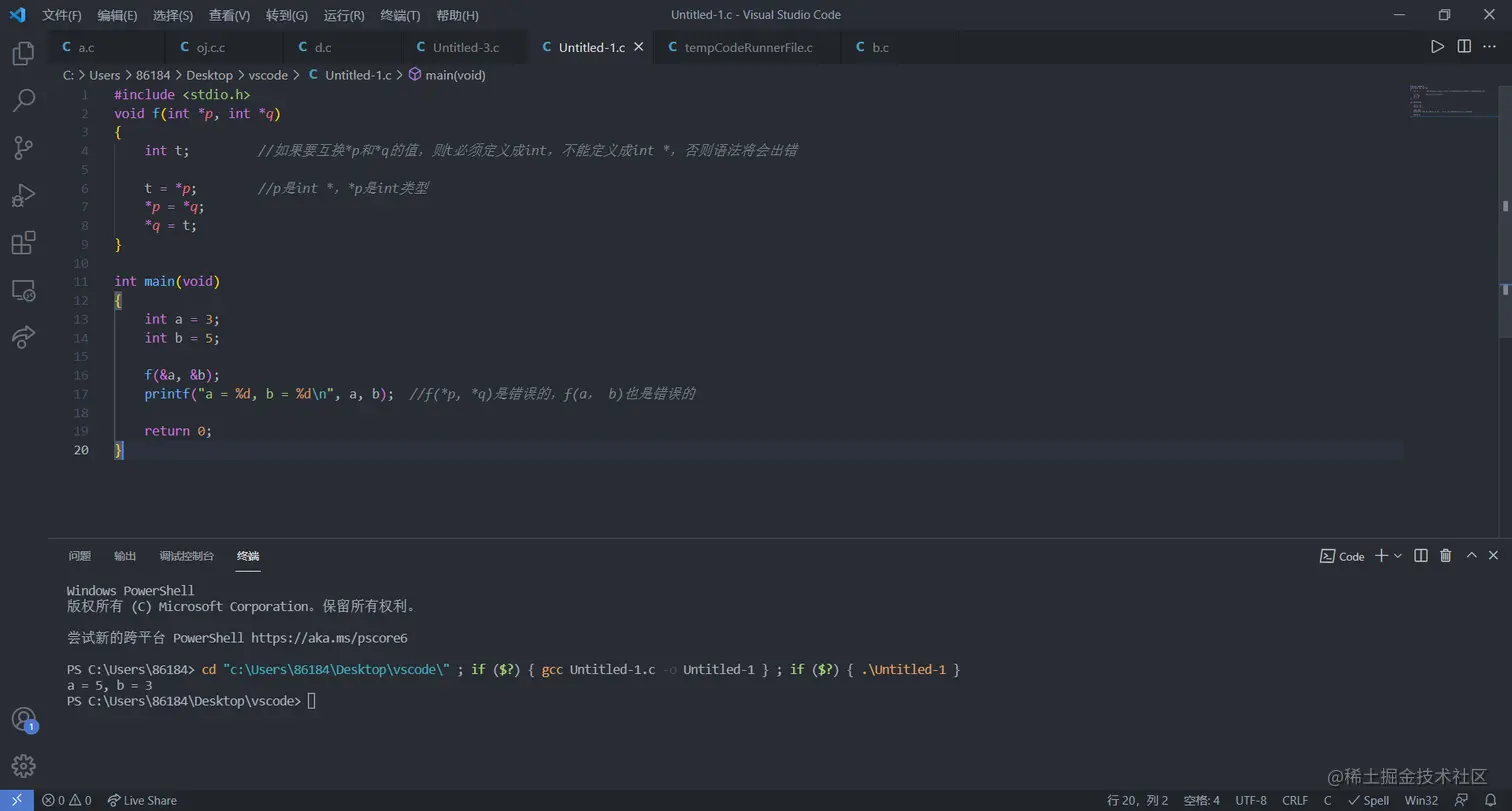
Task: Open the Live Share view in the activity bar
Action: pos(23,337)
